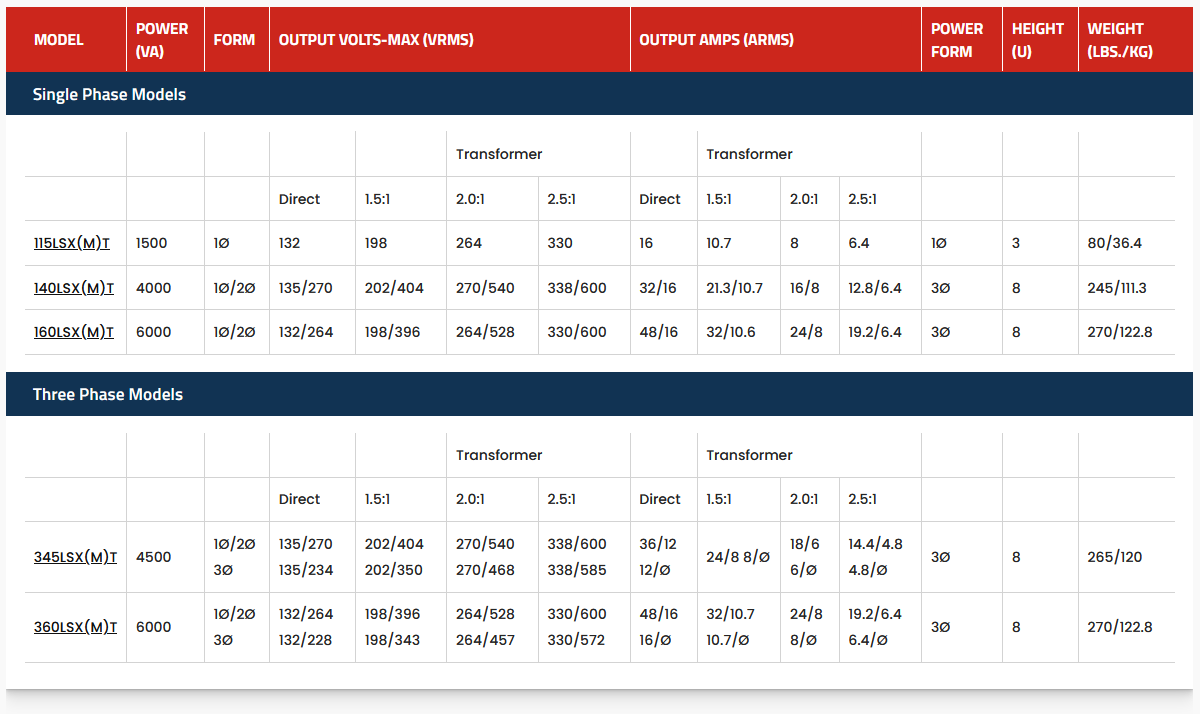This screenshot has height=714, width=1200.
Task: Select the FORM column header
Action: 234,40
